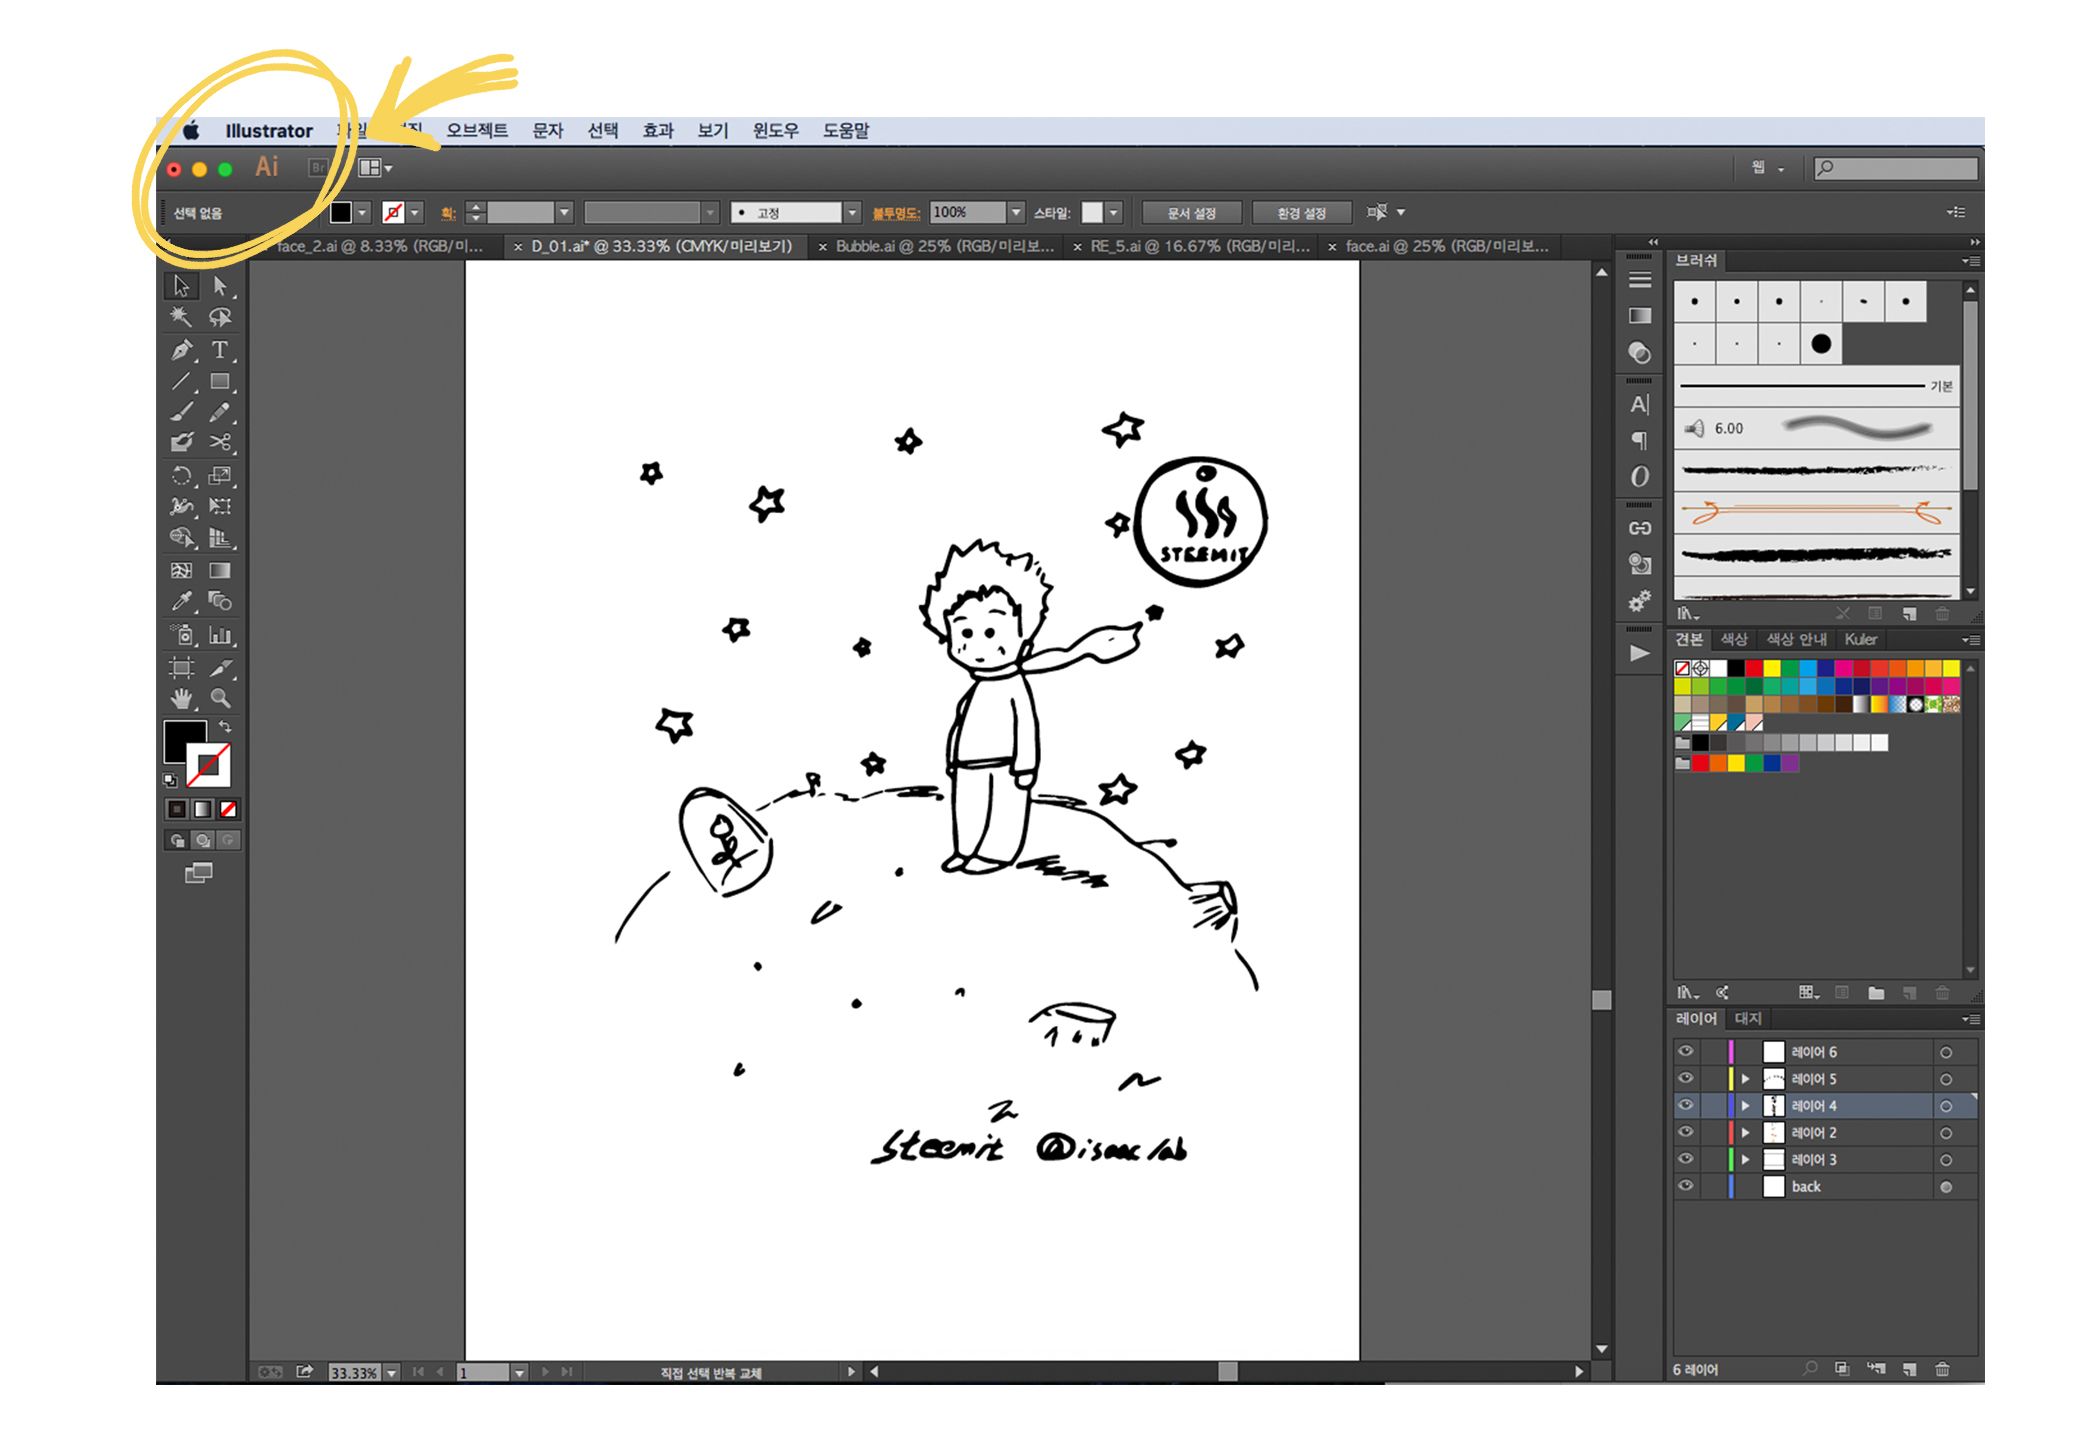Open the 불투명도 100% dropdown
2100x1456 pixels.
pyautogui.click(x=1016, y=212)
